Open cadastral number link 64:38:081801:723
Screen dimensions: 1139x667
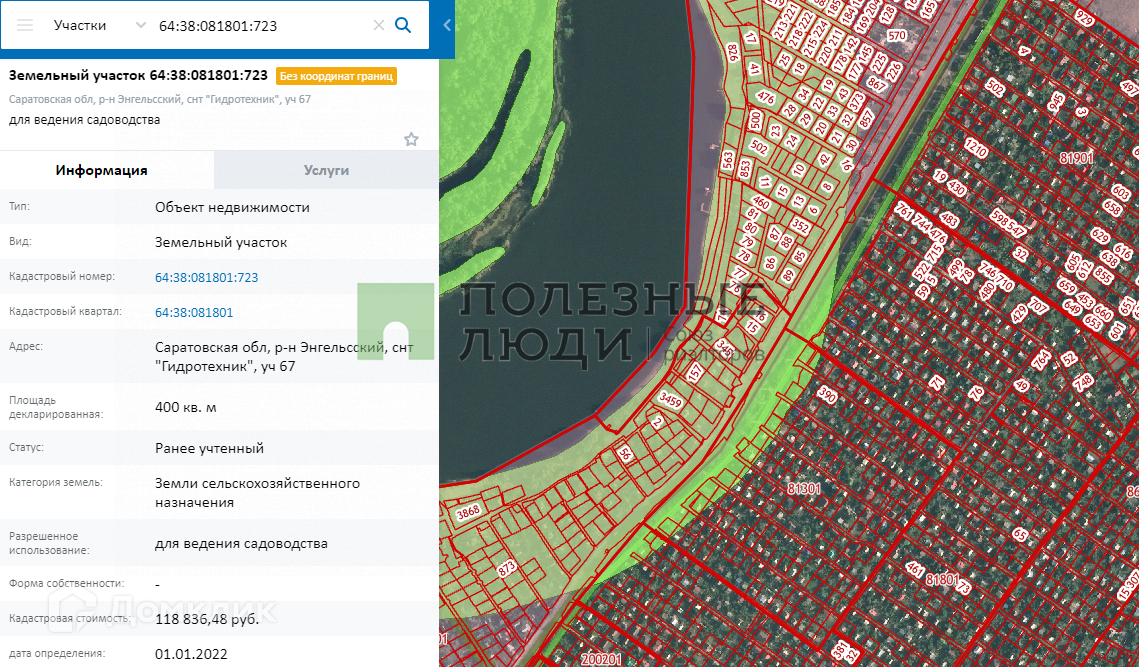click(206, 278)
